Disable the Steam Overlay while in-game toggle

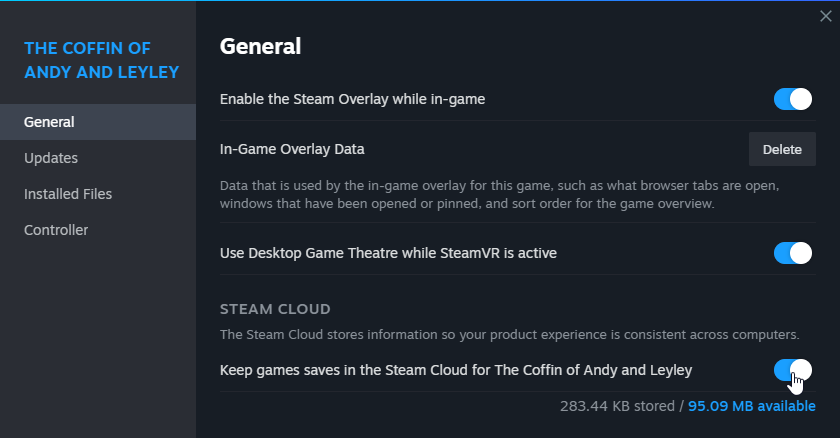click(x=793, y=99)
